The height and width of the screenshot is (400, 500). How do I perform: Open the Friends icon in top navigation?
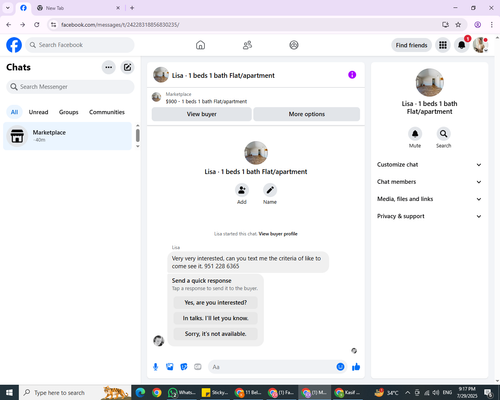coord(247,45)
